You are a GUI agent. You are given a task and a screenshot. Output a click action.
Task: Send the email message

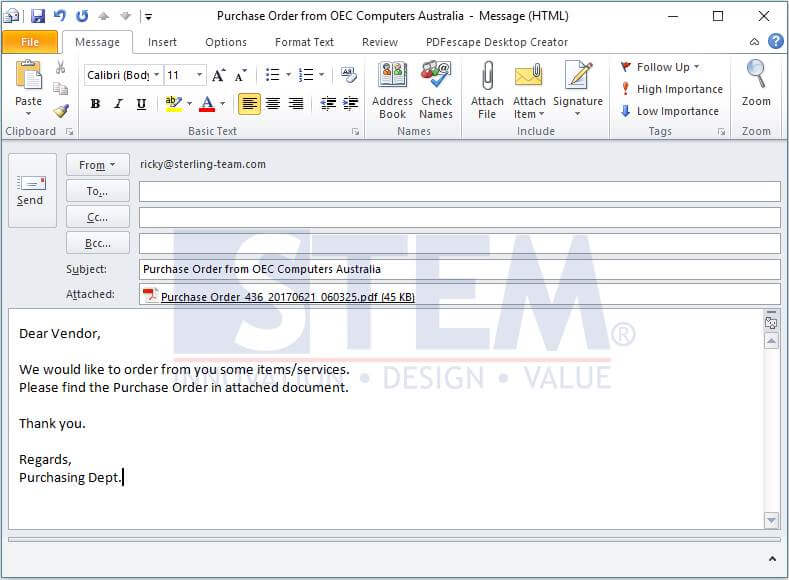(32, 191)
